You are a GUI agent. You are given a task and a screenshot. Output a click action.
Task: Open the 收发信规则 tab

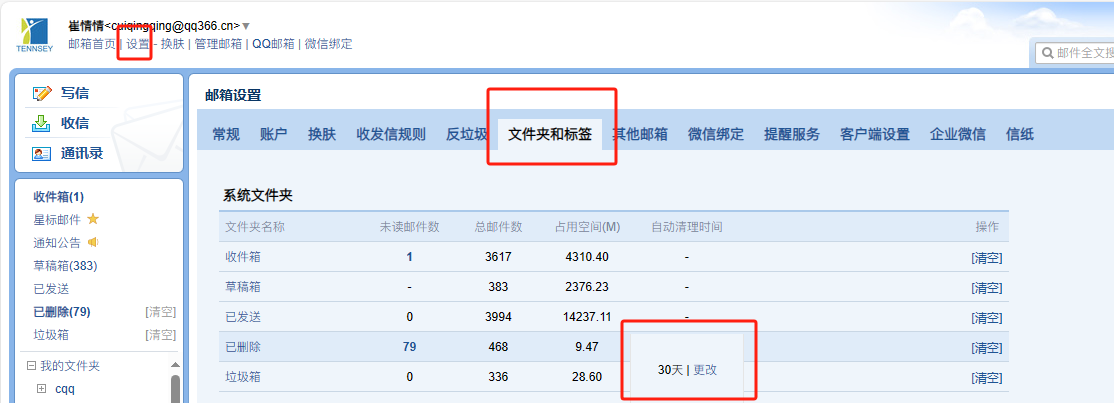391,134
